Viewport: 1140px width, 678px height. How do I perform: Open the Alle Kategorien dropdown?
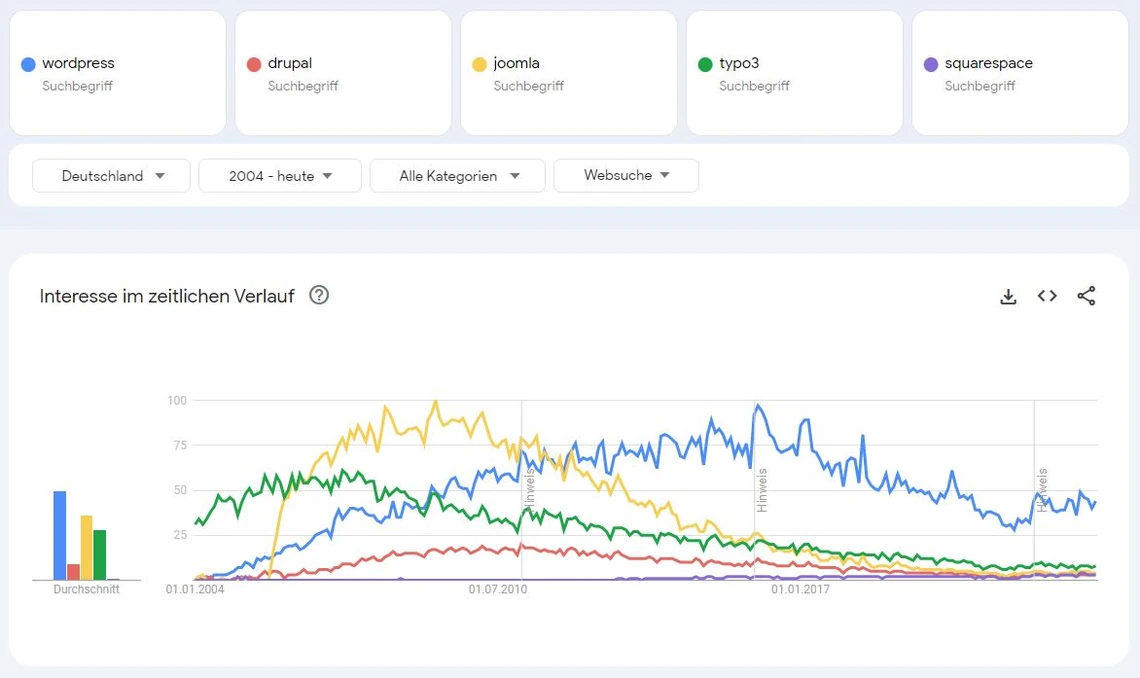(x=457, y=176)
